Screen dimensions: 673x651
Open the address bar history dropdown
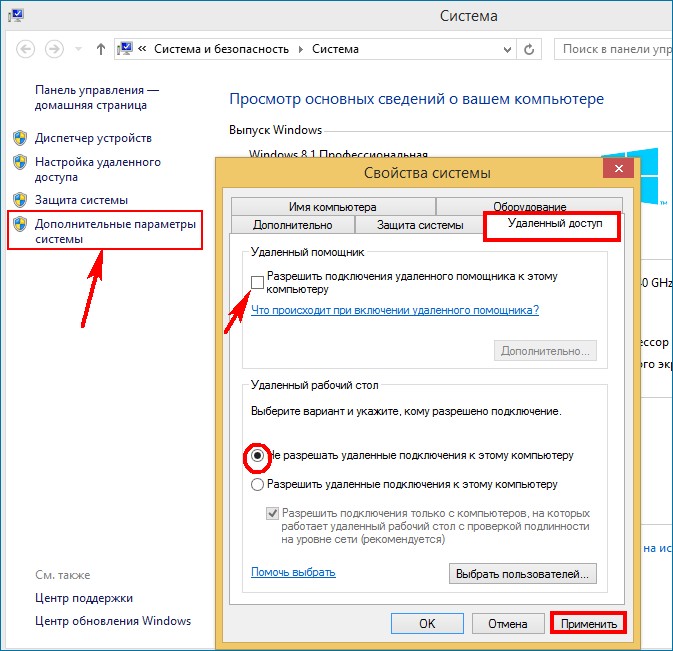click(x=505, y=48)
